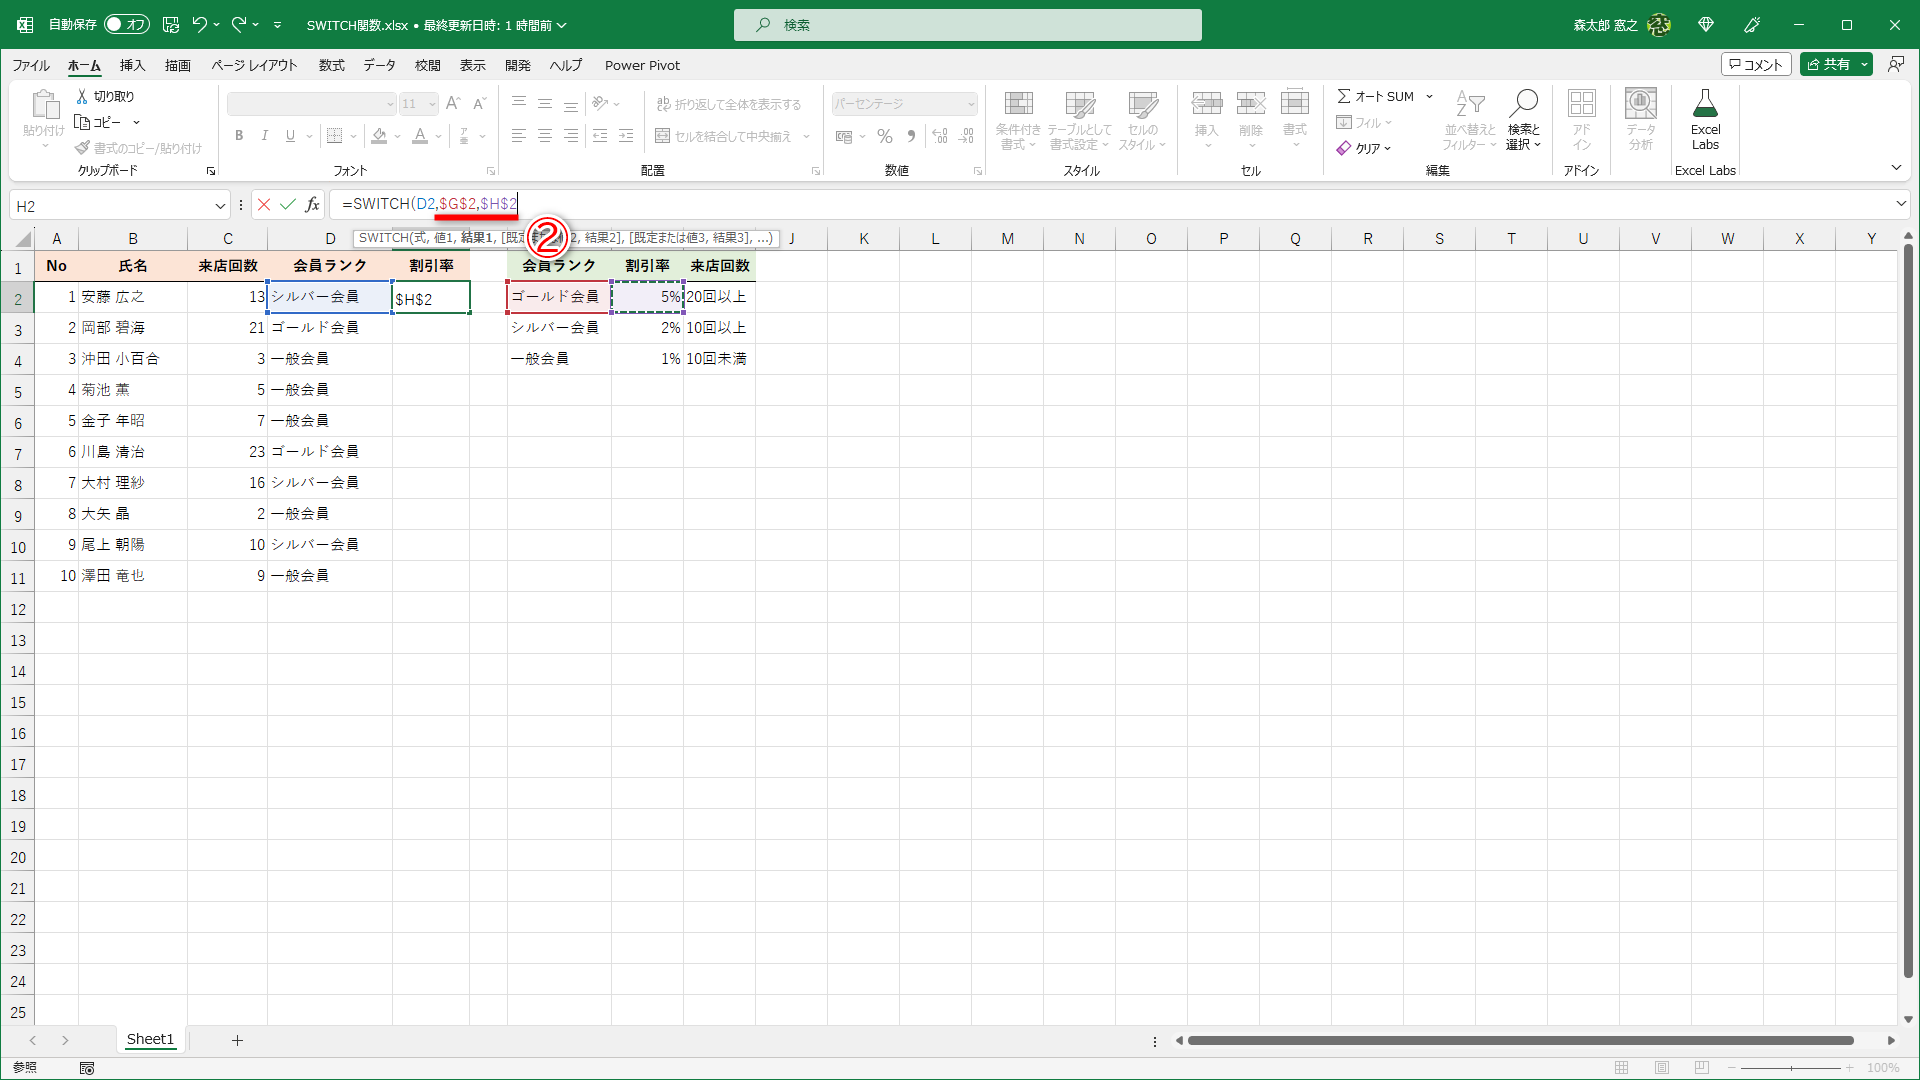Open the データ (Data) ribbon tab
Image resolution: width=1920 pixels, height=1080 pixels.
tap(379, 65)
